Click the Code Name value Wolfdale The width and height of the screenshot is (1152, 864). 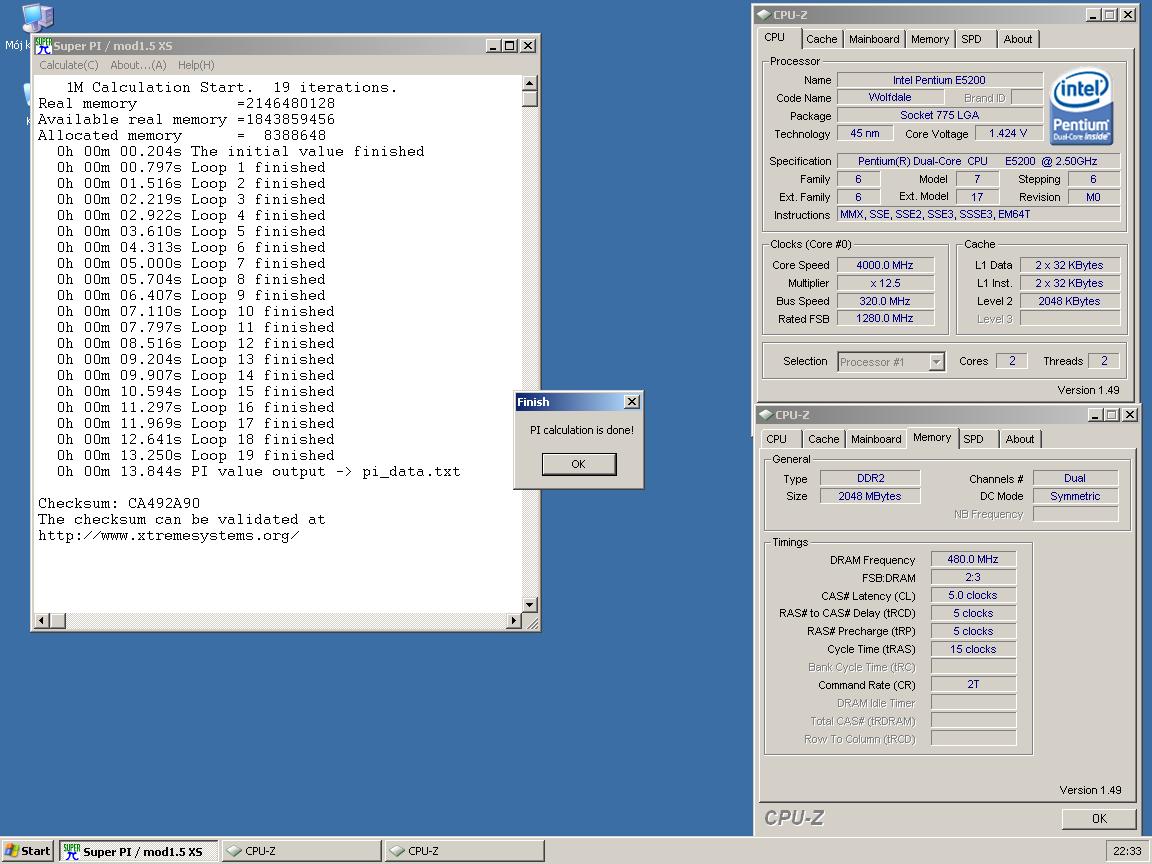pyautogui.click(x=890, y=97)
